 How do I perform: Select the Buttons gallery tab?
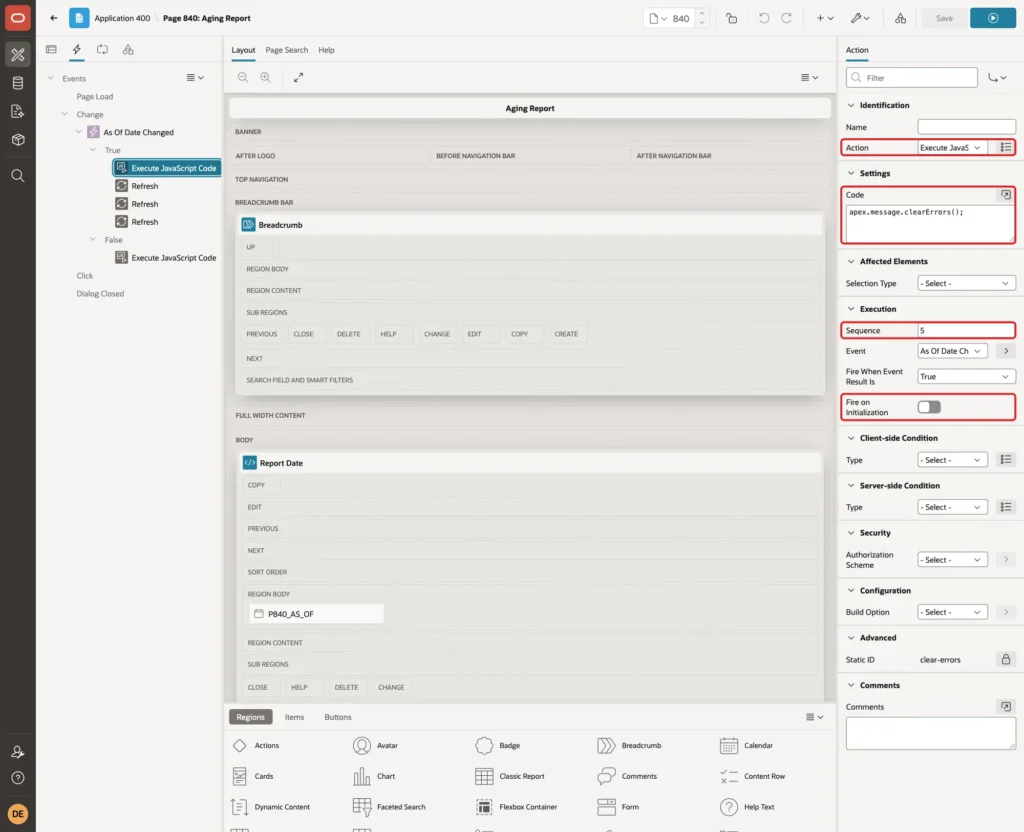pyautogui.click(x=338, y=717)
